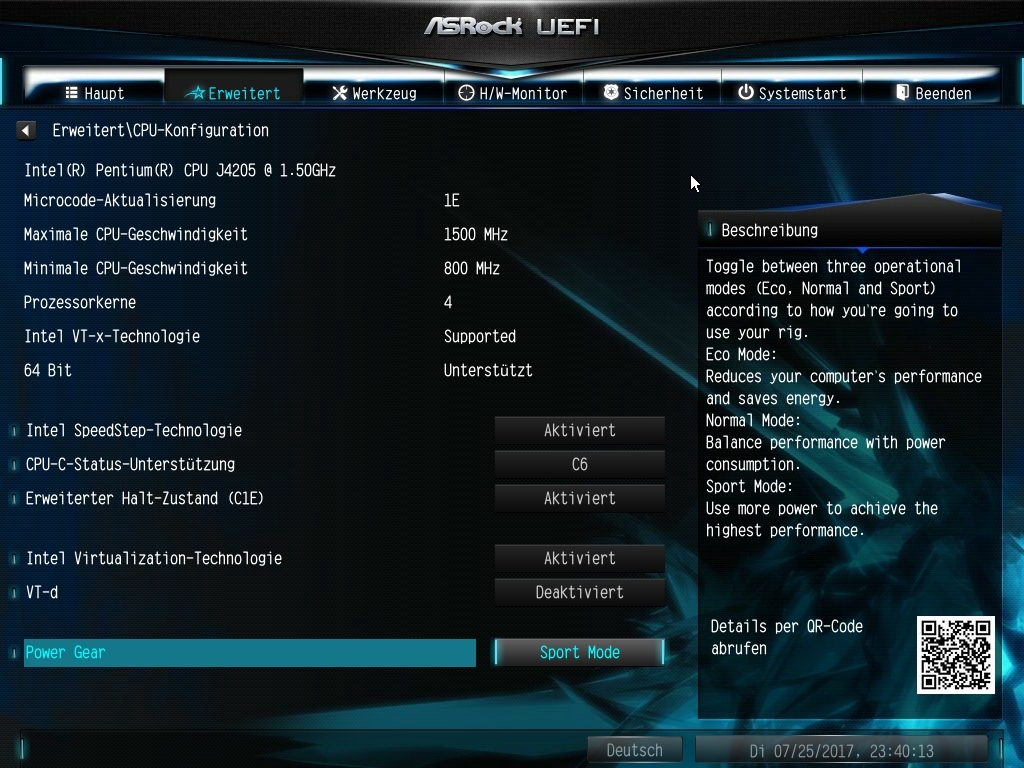The width and height of the screenshot is (1024, 768).
Task: Click the Erweitert\CPU-Konfiguration breadcrumb text
Action: pyautogui.click(x=161, y=131)
